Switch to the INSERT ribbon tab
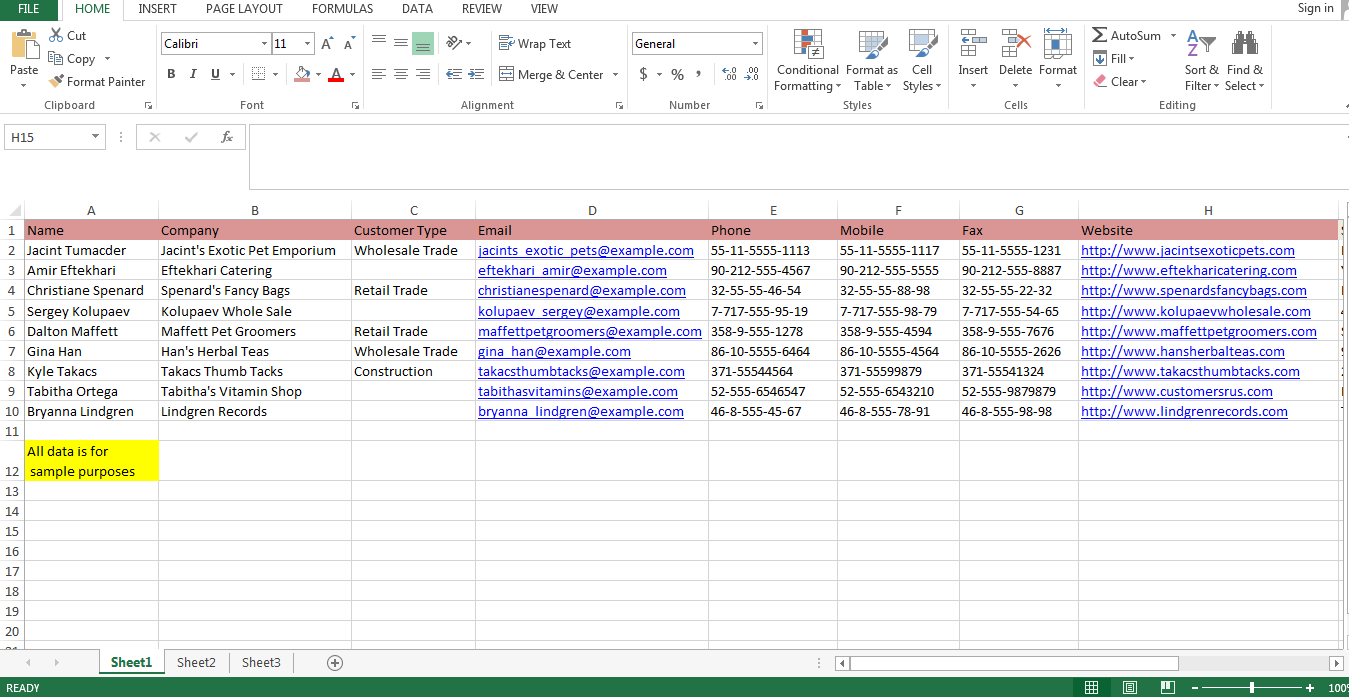1349x697 pixels. click(x=157, y=9)
